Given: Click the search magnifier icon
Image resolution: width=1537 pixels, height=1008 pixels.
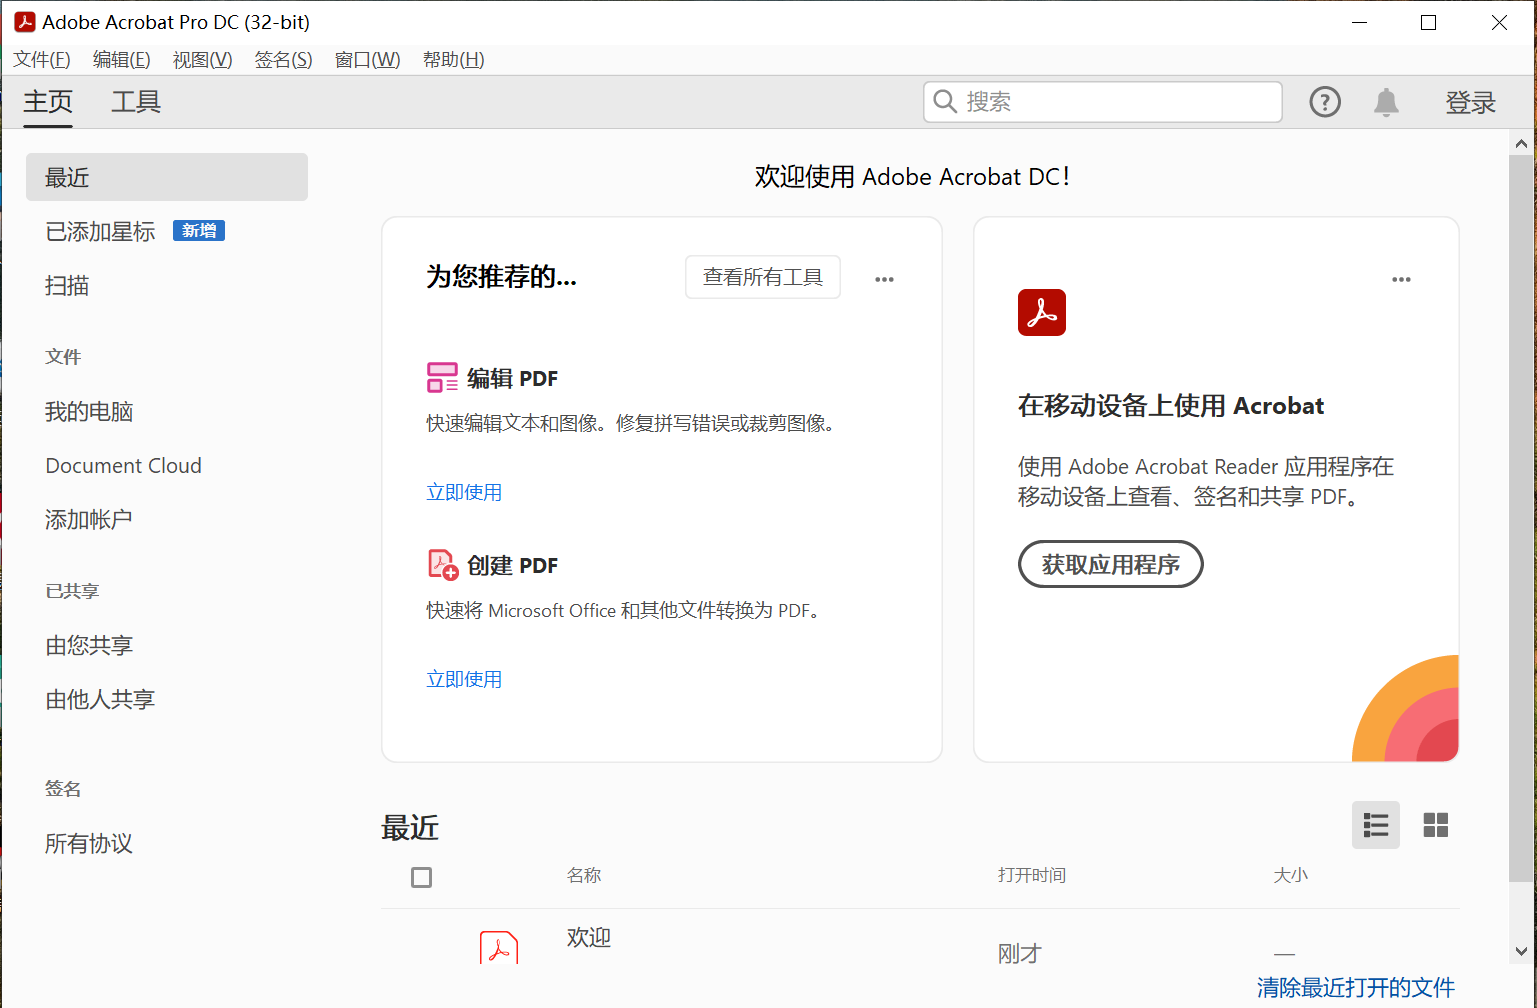Looking at the screenshot, I should coord(945,101).
